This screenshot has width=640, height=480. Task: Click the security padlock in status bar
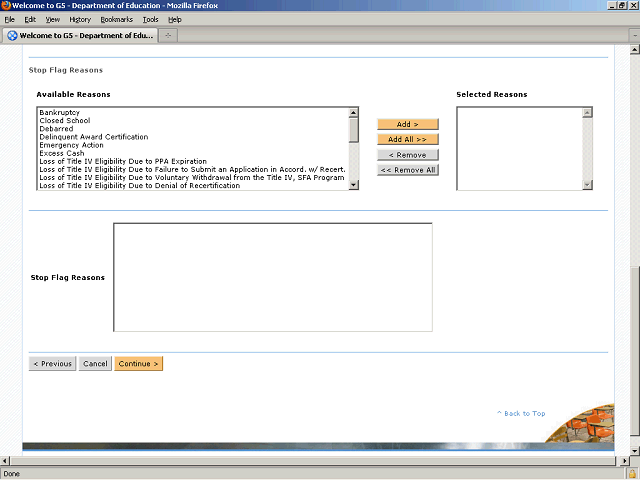point(632,474)
